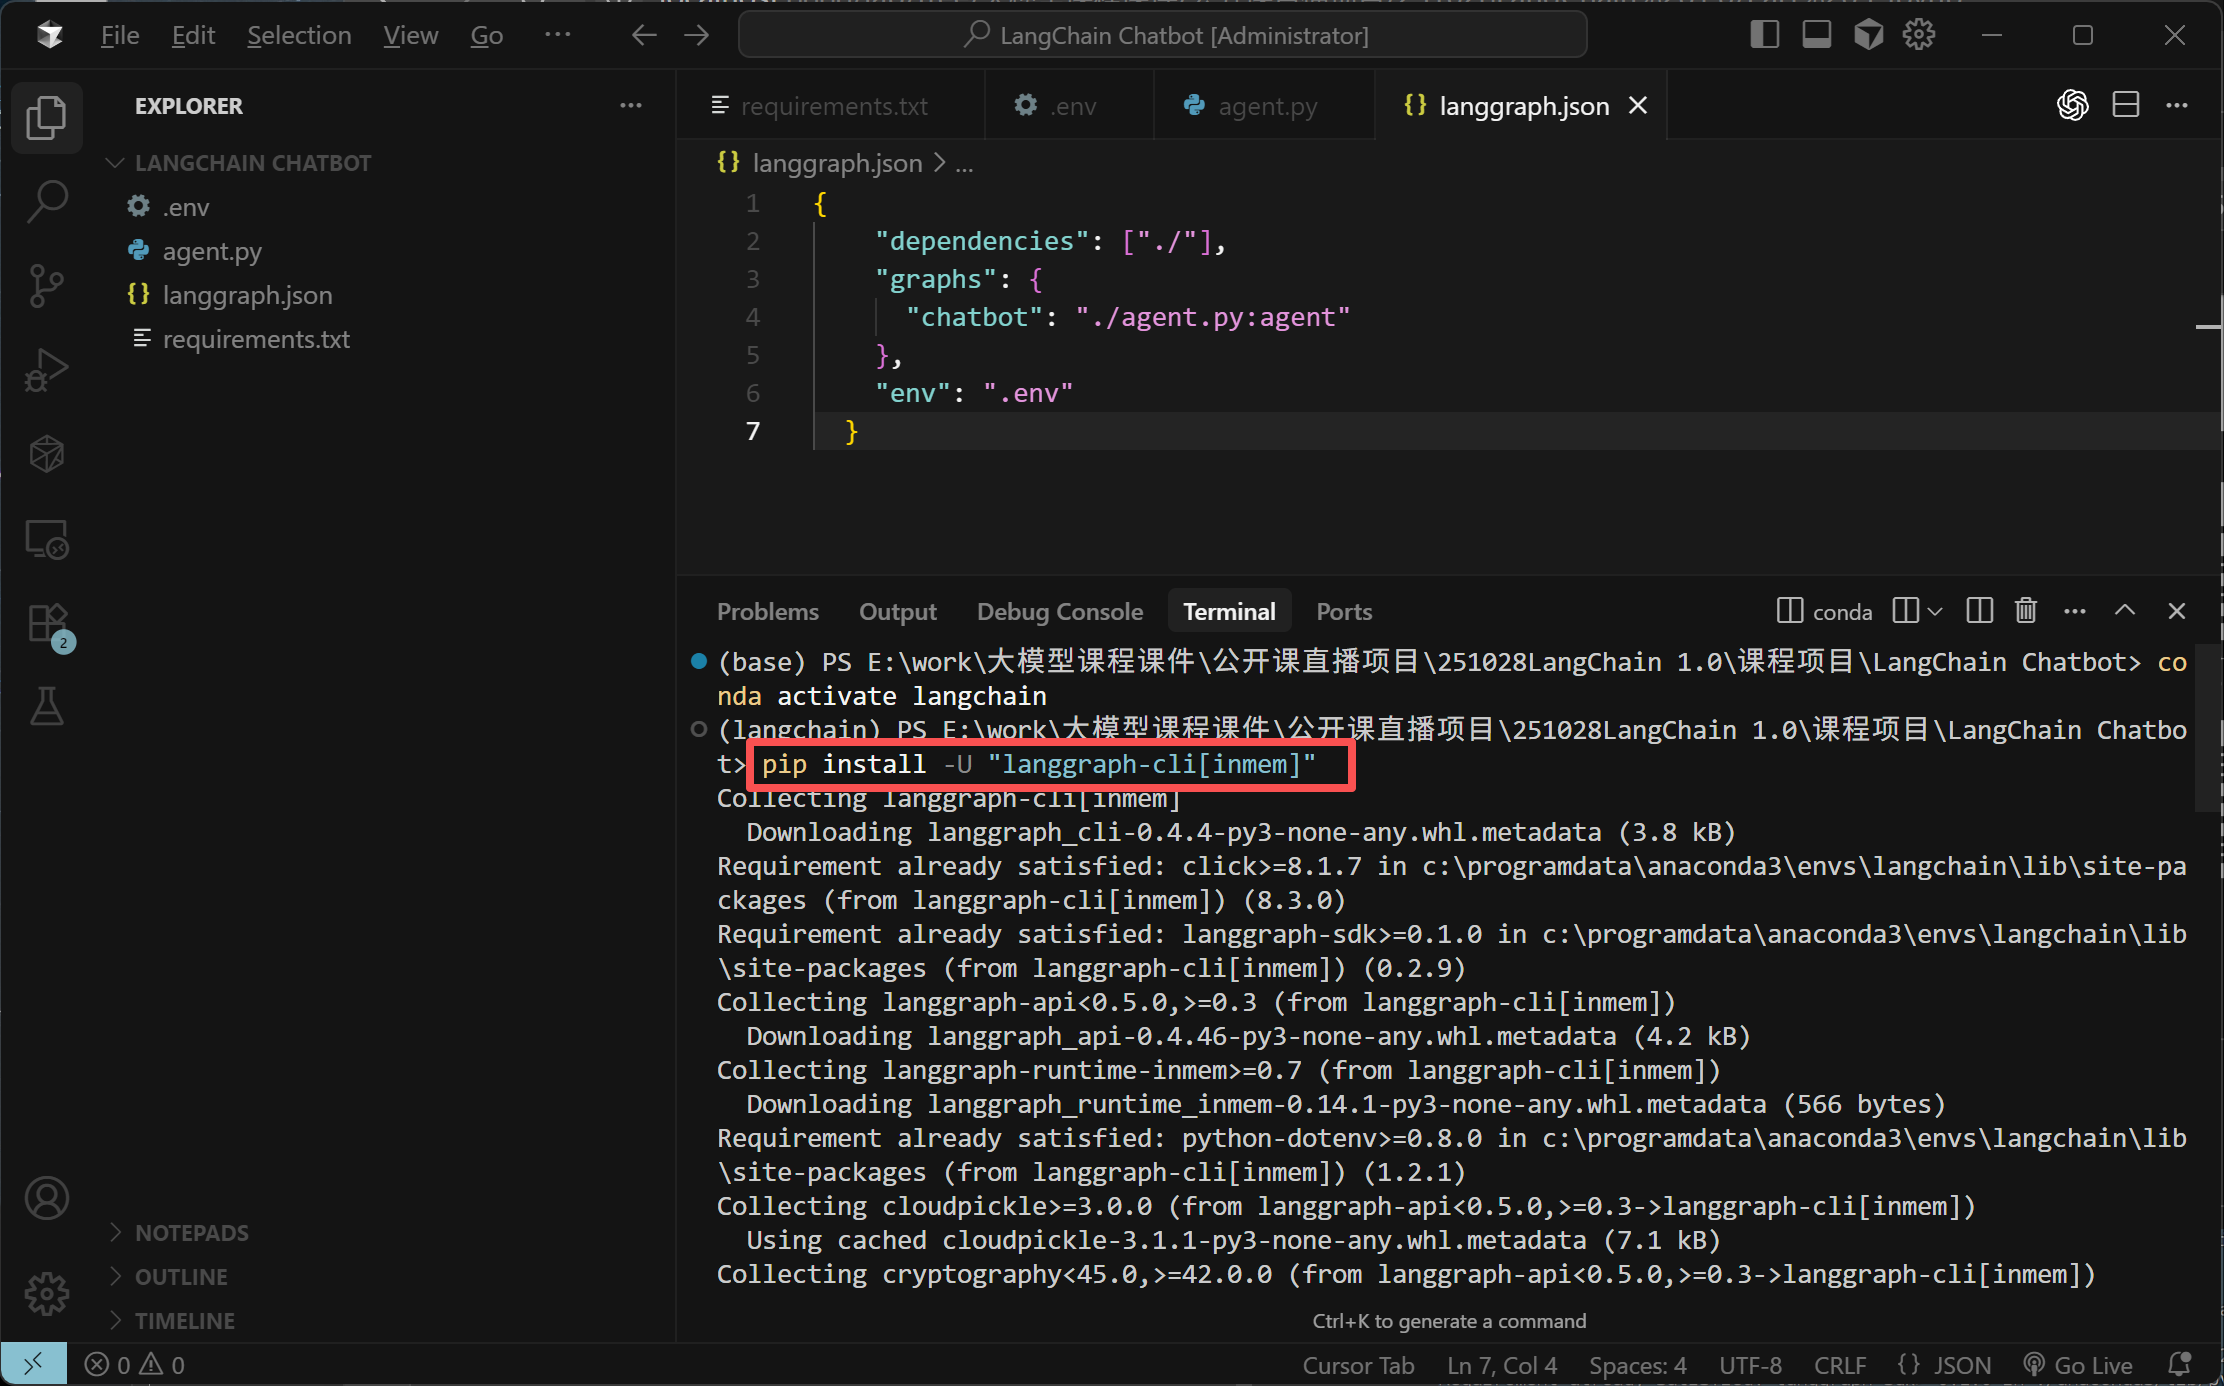Open the File menu
The width and height of the screenshot is (2224, 1386).
click(x=120, y=35)
